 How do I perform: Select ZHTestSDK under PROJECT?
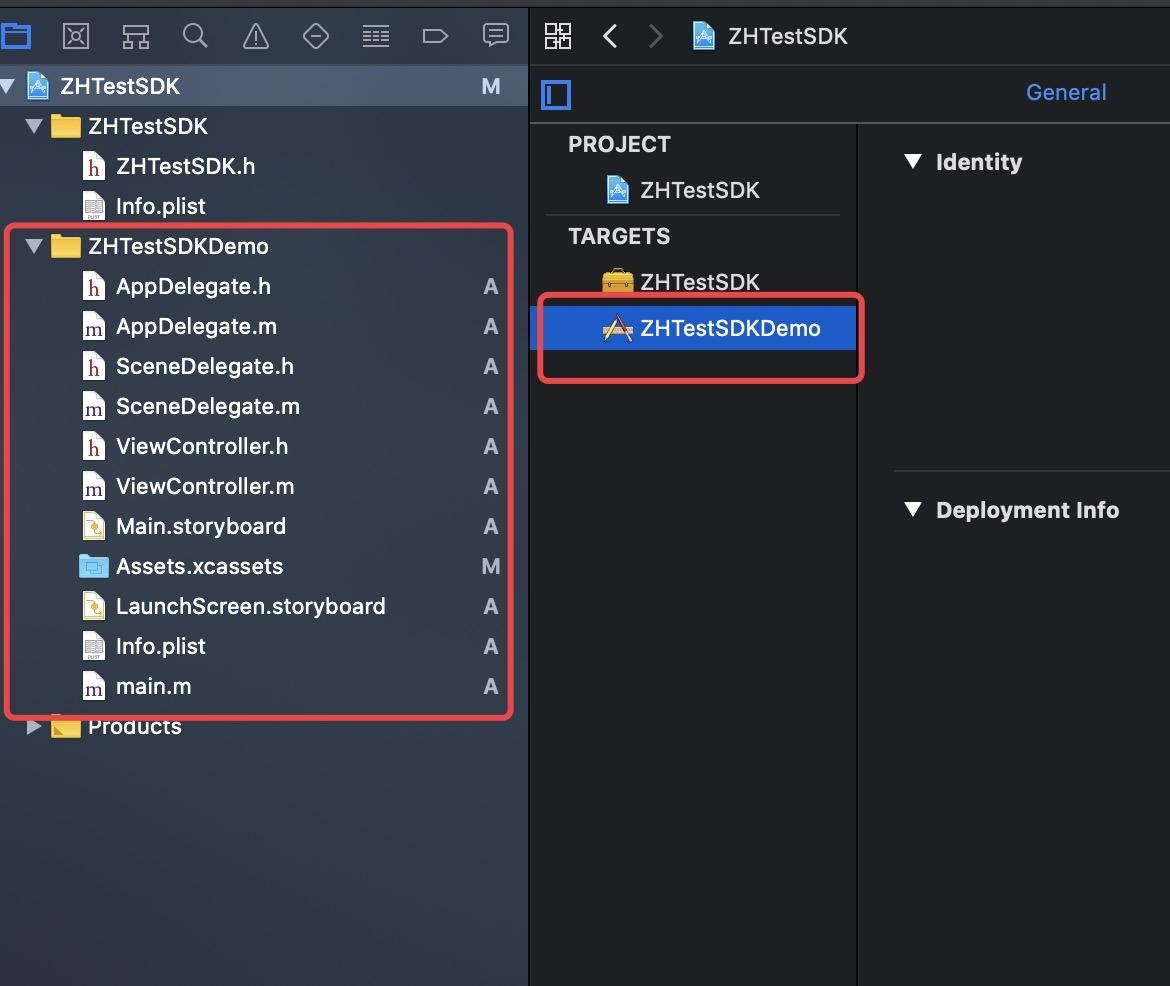click(699, 190)
